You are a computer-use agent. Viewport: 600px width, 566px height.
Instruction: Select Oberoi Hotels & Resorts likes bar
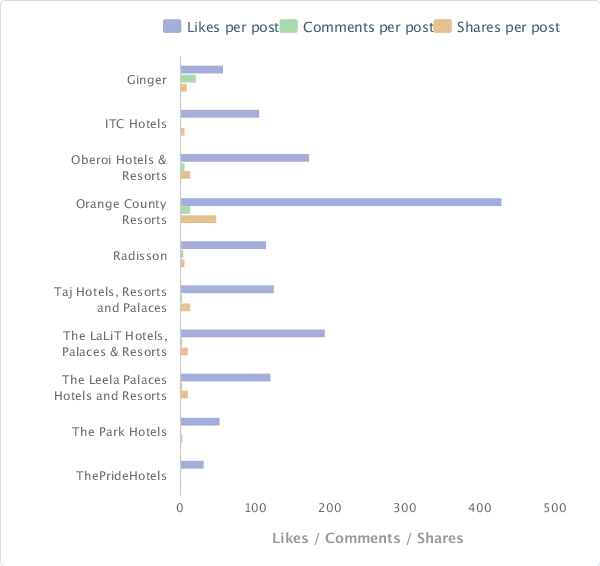[245, 158]
